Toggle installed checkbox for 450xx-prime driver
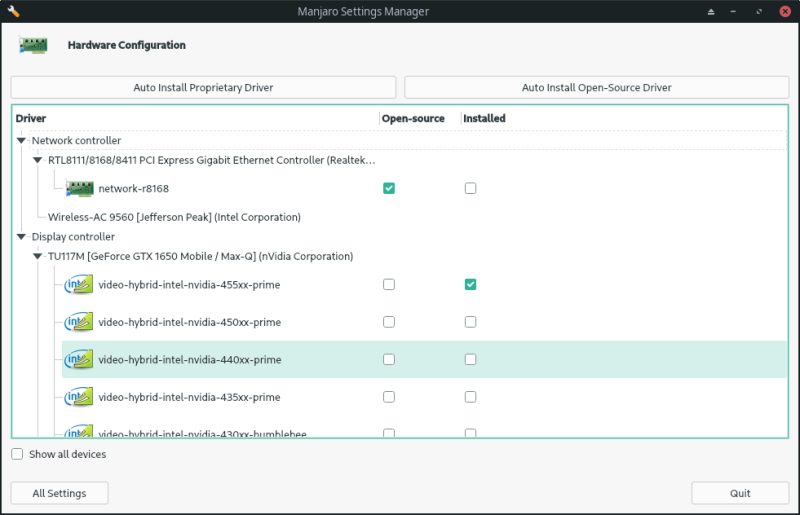Viewport: 800px width, 515px height. (470, 322)
